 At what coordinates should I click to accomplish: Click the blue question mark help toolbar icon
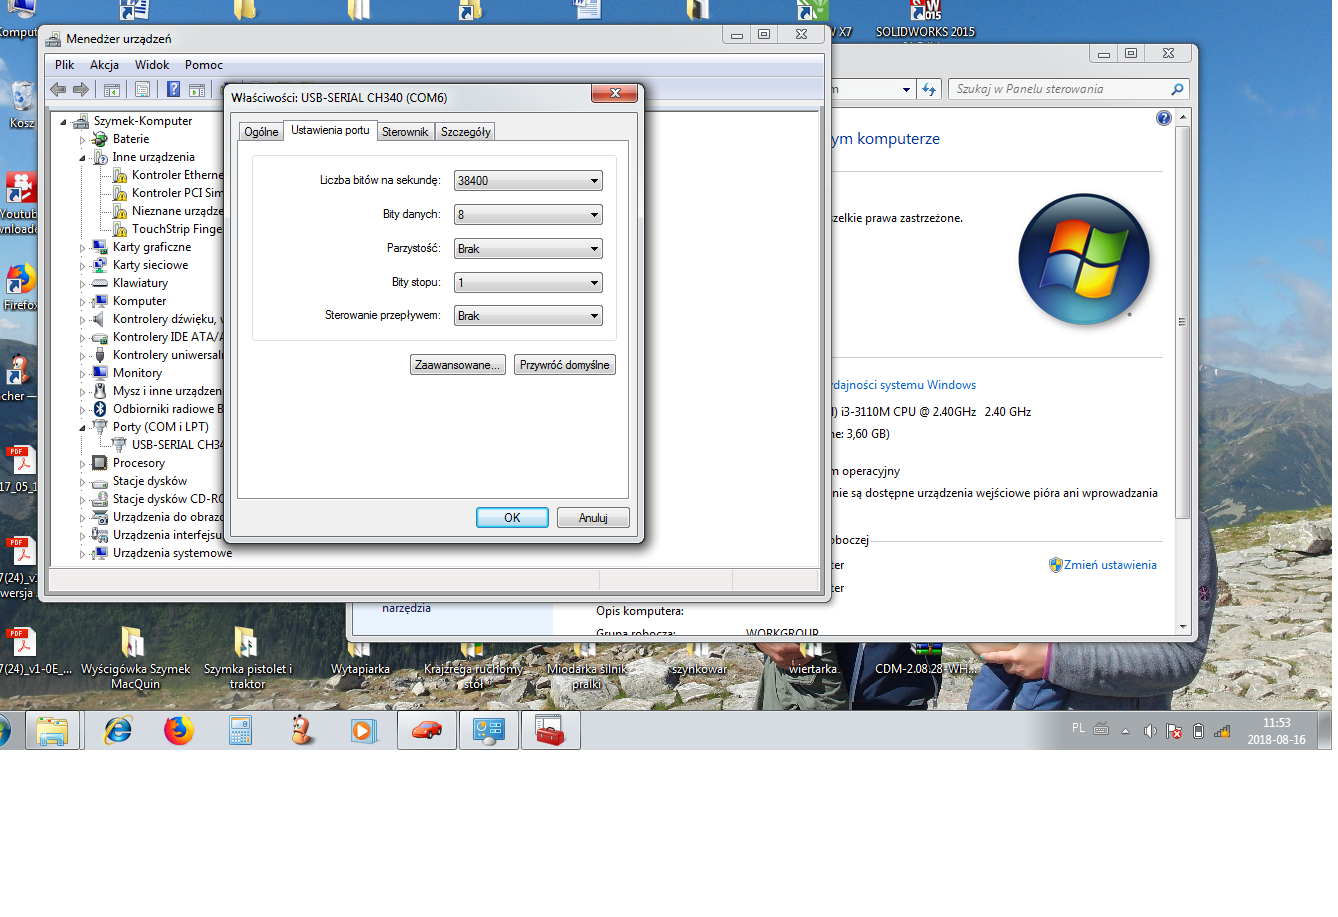tap(173, 89)
